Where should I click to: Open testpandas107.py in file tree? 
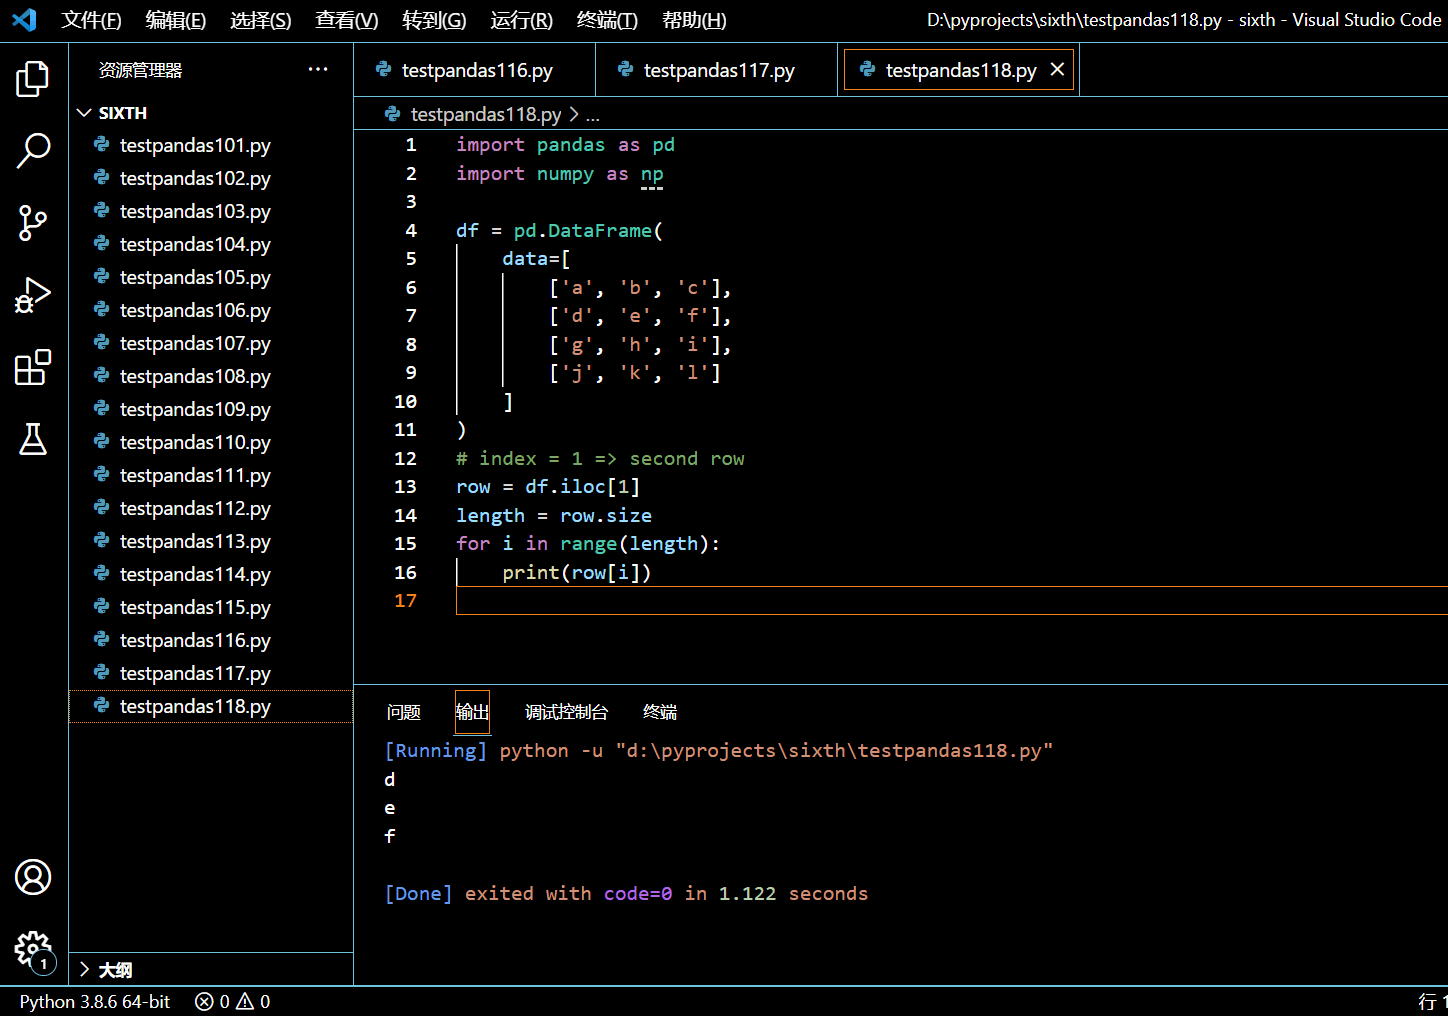pos(211,343)
